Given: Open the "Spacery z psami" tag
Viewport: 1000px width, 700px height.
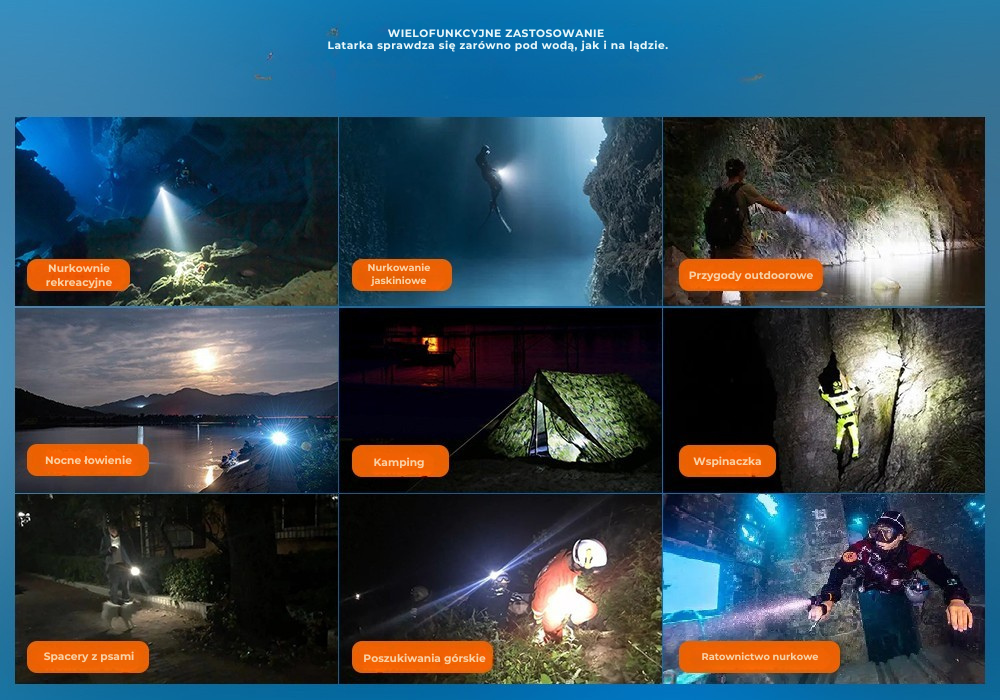Looking at the screenshot, I should click(82, 657).
